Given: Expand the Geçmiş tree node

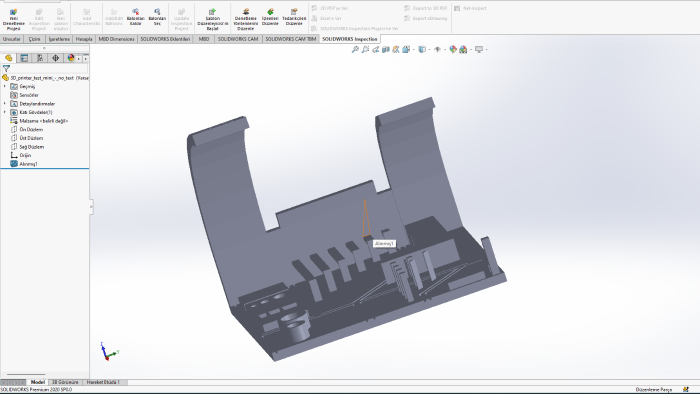Looking at the screenshot, I should coord(5,86).
